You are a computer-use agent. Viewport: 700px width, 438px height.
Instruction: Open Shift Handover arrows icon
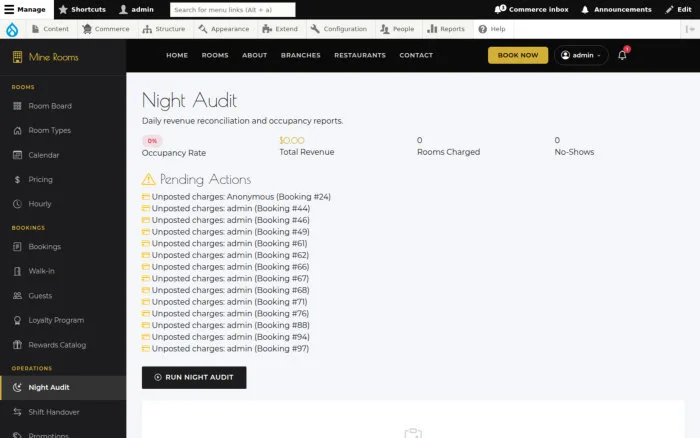17,412
